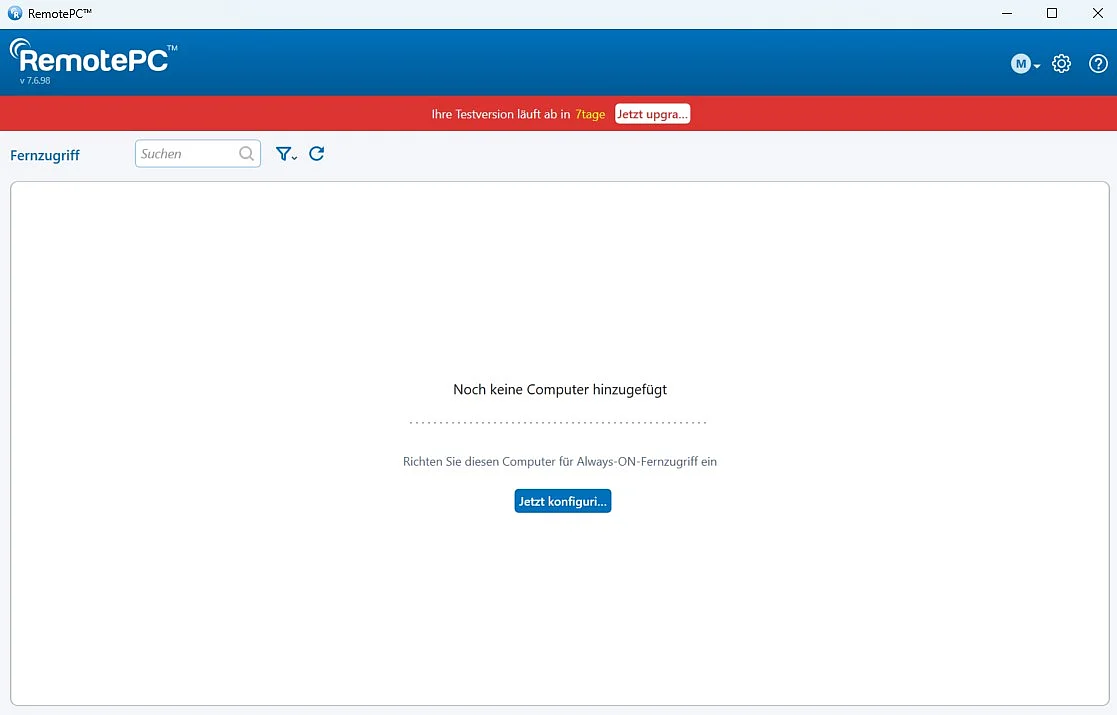The image size is (1117, 715).
Task: Click 'Noch keine Computer hinzugefügt' text
Action: (560, 390)
